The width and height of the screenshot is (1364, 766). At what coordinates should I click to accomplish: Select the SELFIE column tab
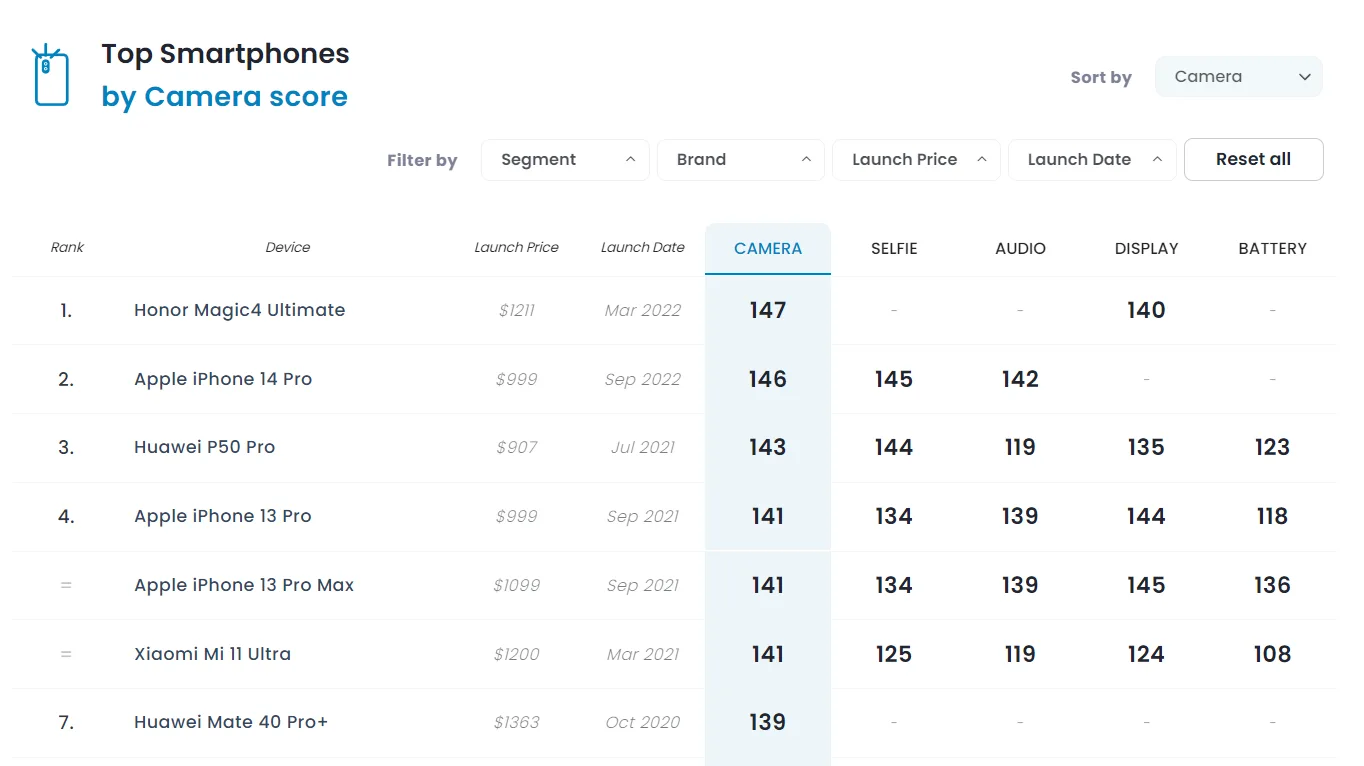pos(894,248)
